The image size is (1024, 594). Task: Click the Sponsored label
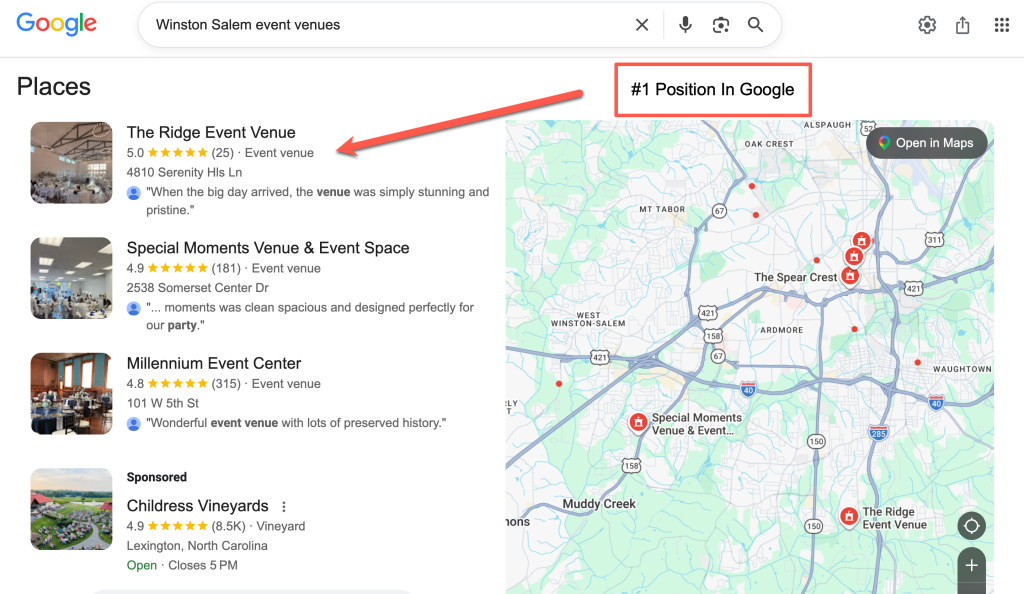click(157, 477)
